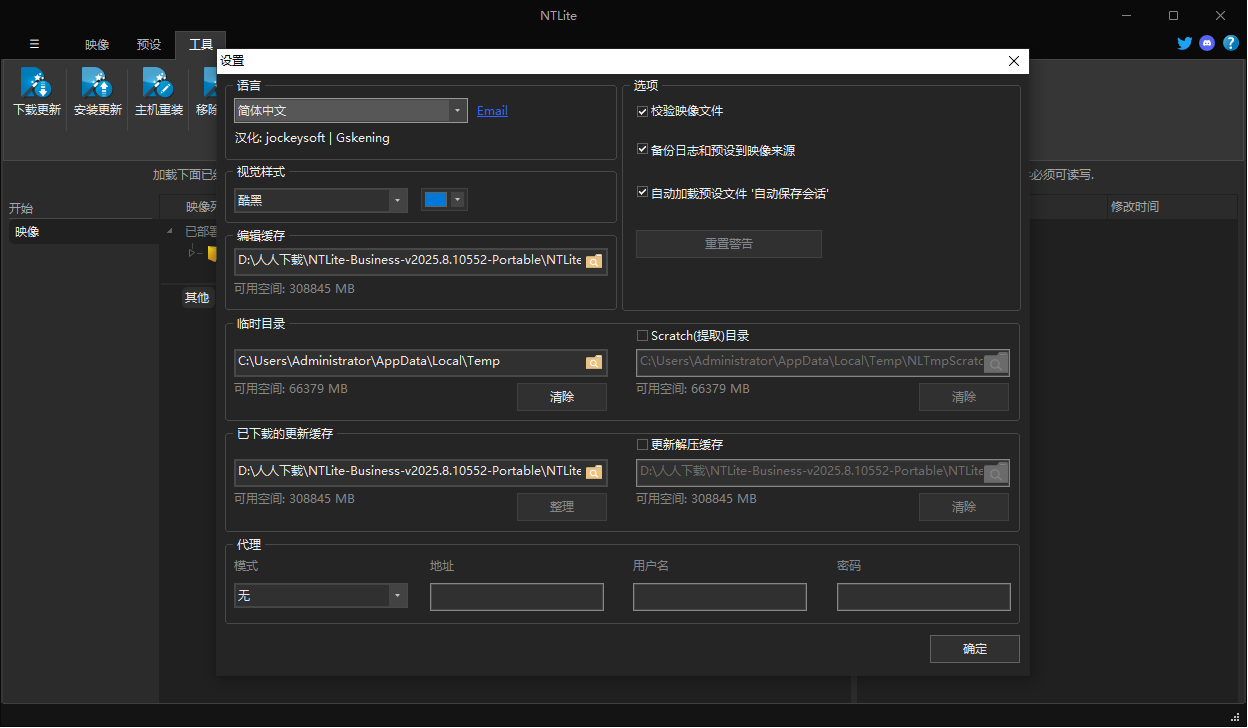Click the 下载更新 toolbar icon
The height and width of the screenshot is (728, 1248).
pos(37,84)
